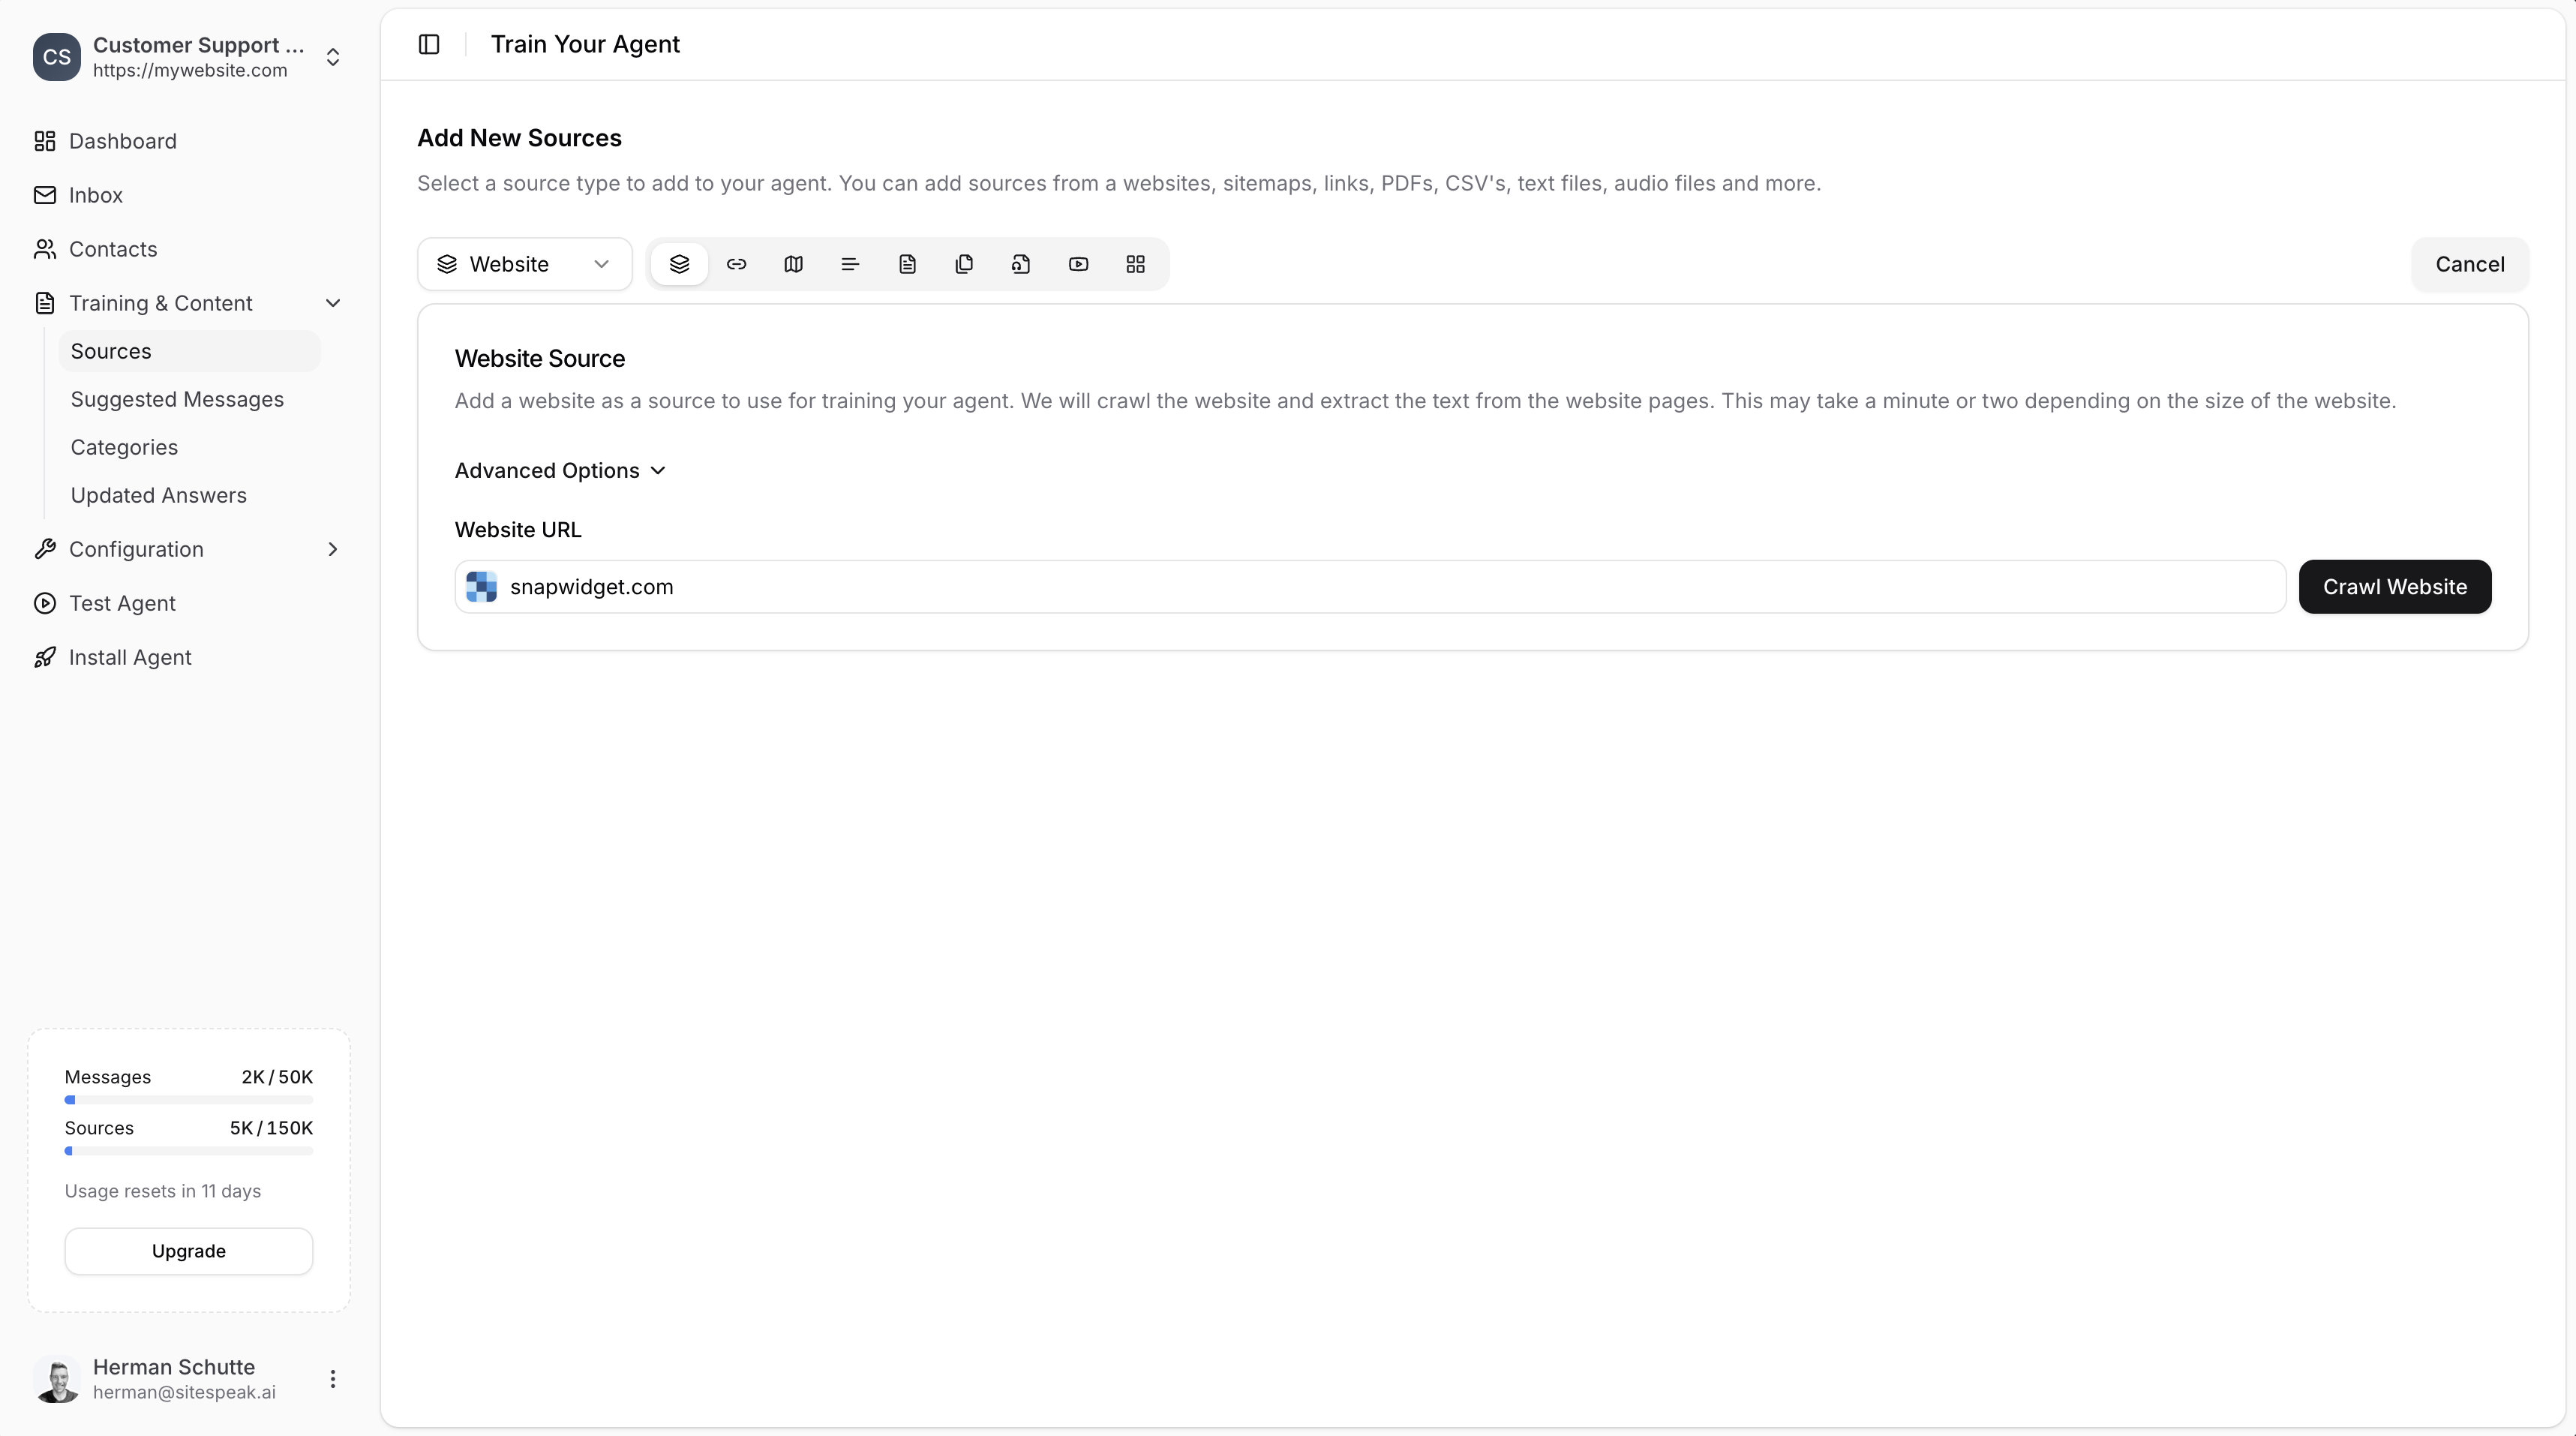
Task: Select the copy documents source type
Action: (x=964, y=264)
